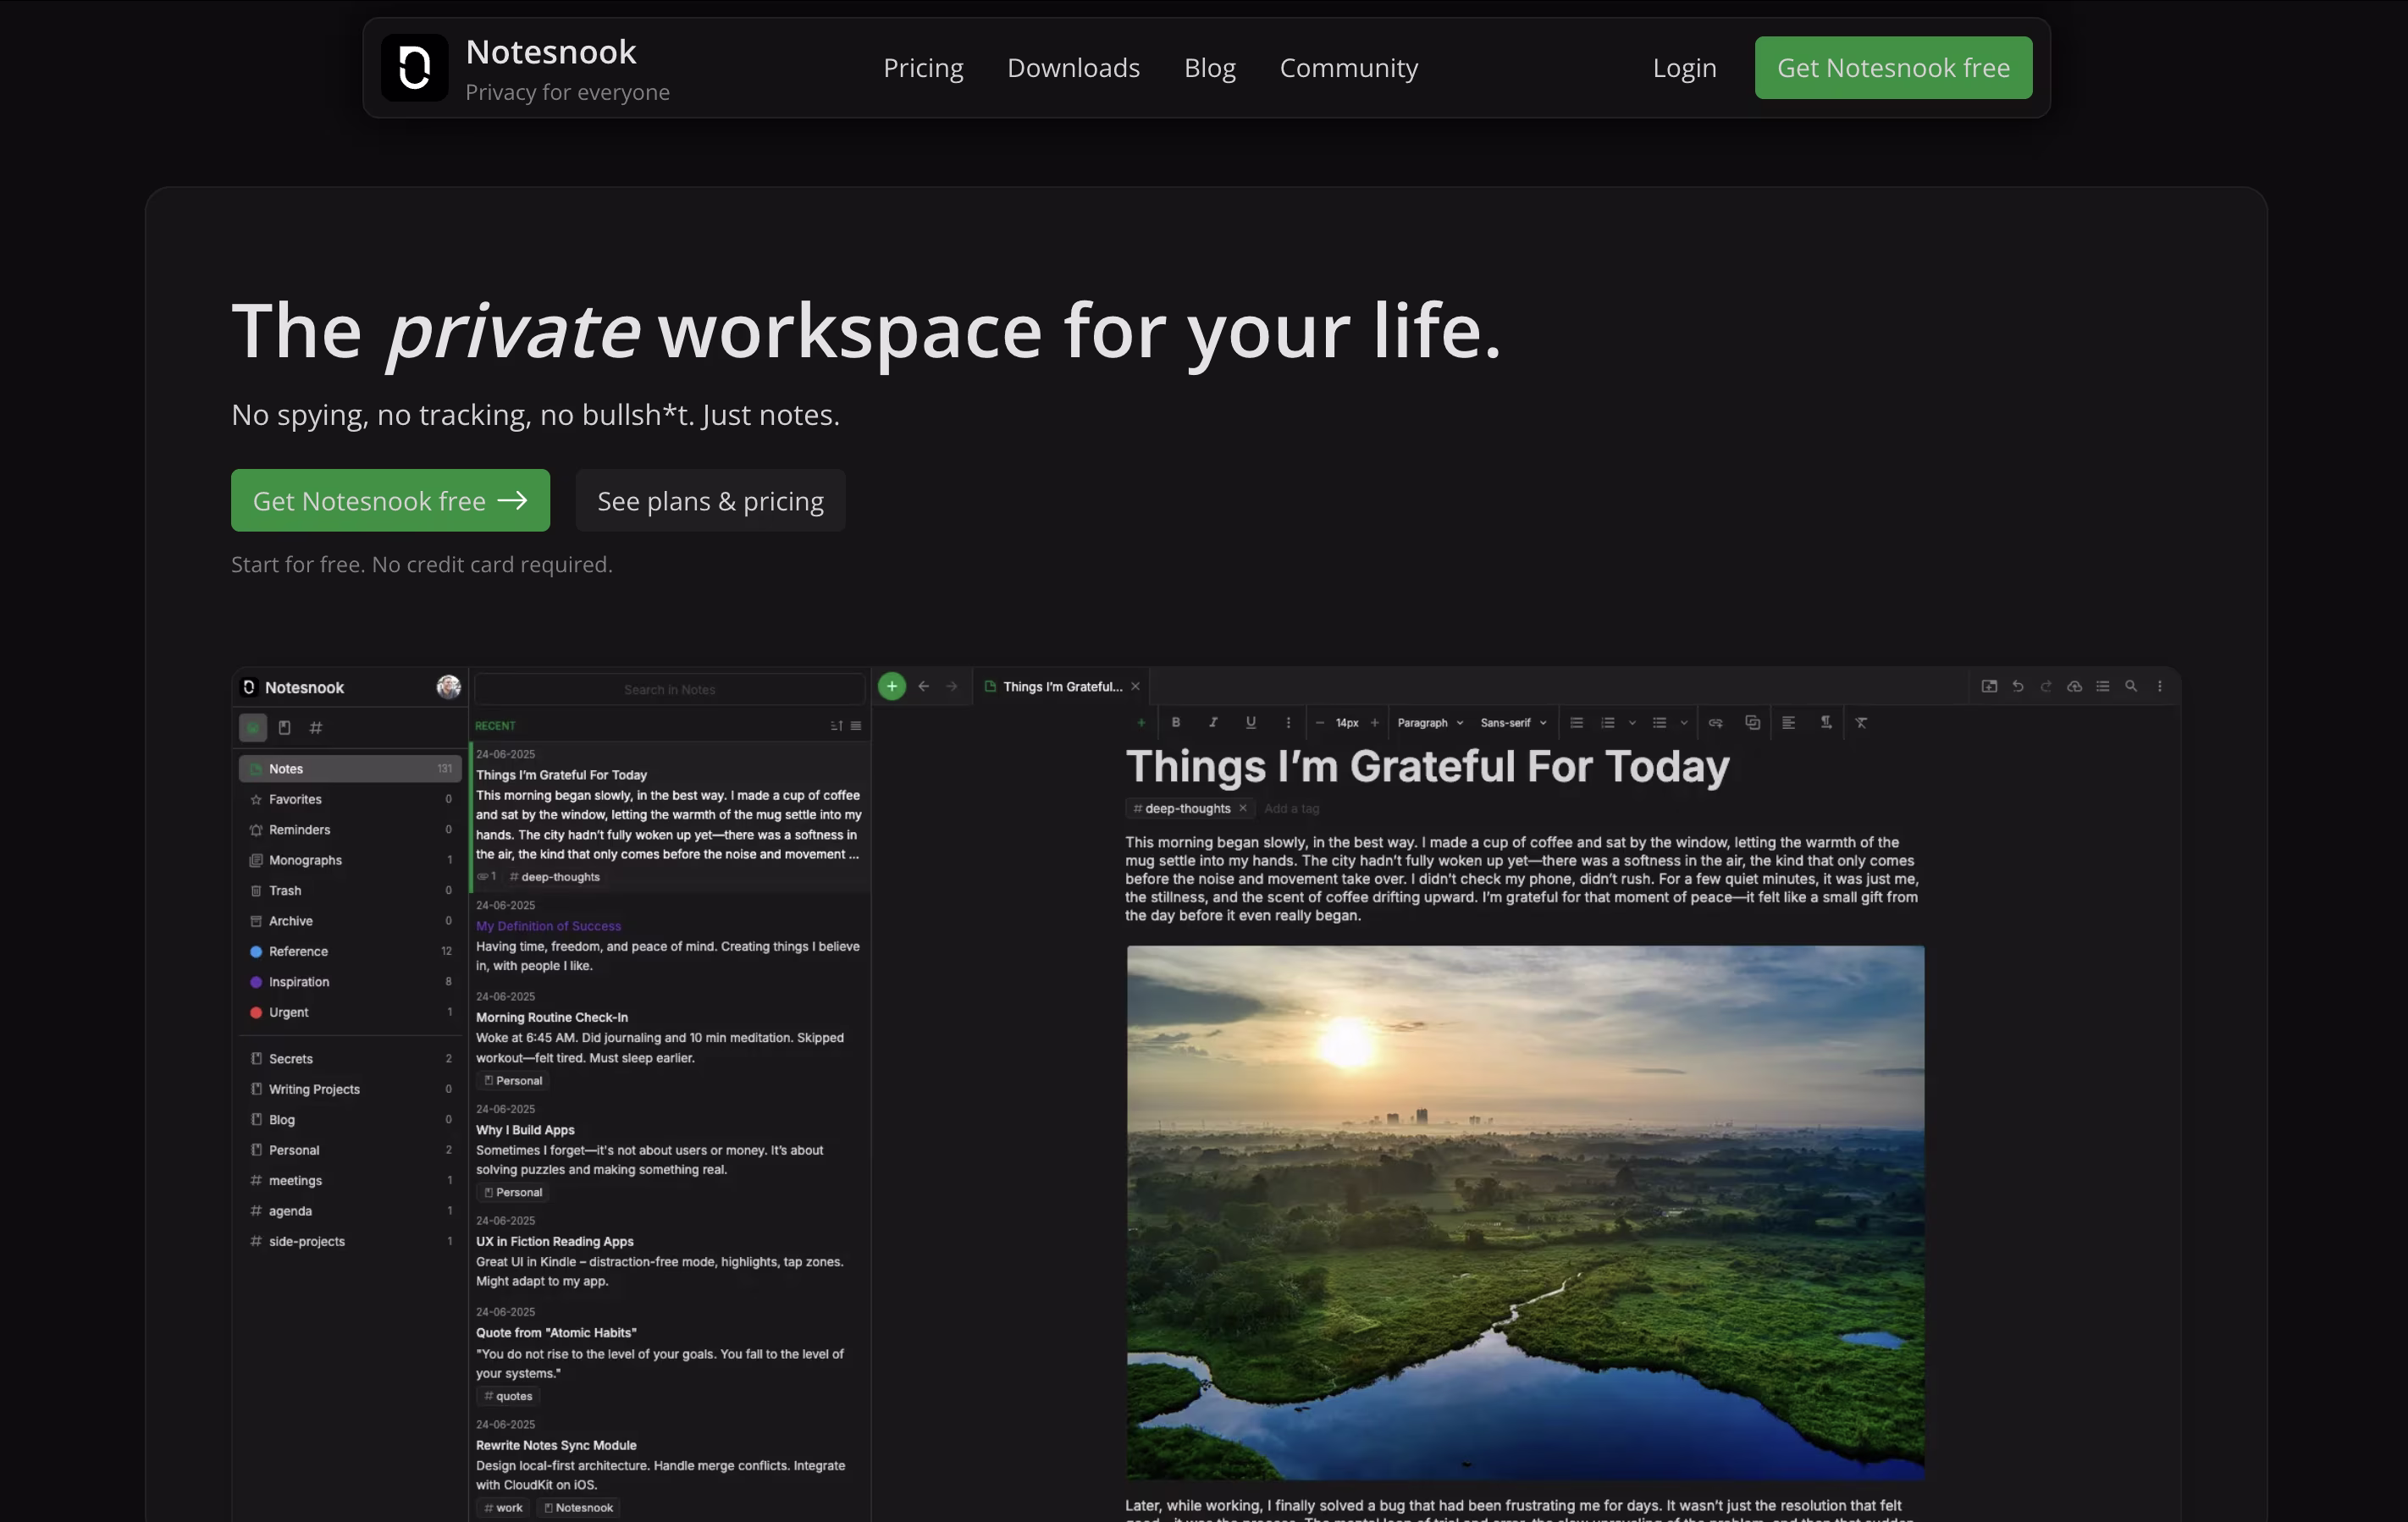Open the side-projects tag in sidebar
This screenshot has height=1522, width=2408.
[x=350, y=1241]
